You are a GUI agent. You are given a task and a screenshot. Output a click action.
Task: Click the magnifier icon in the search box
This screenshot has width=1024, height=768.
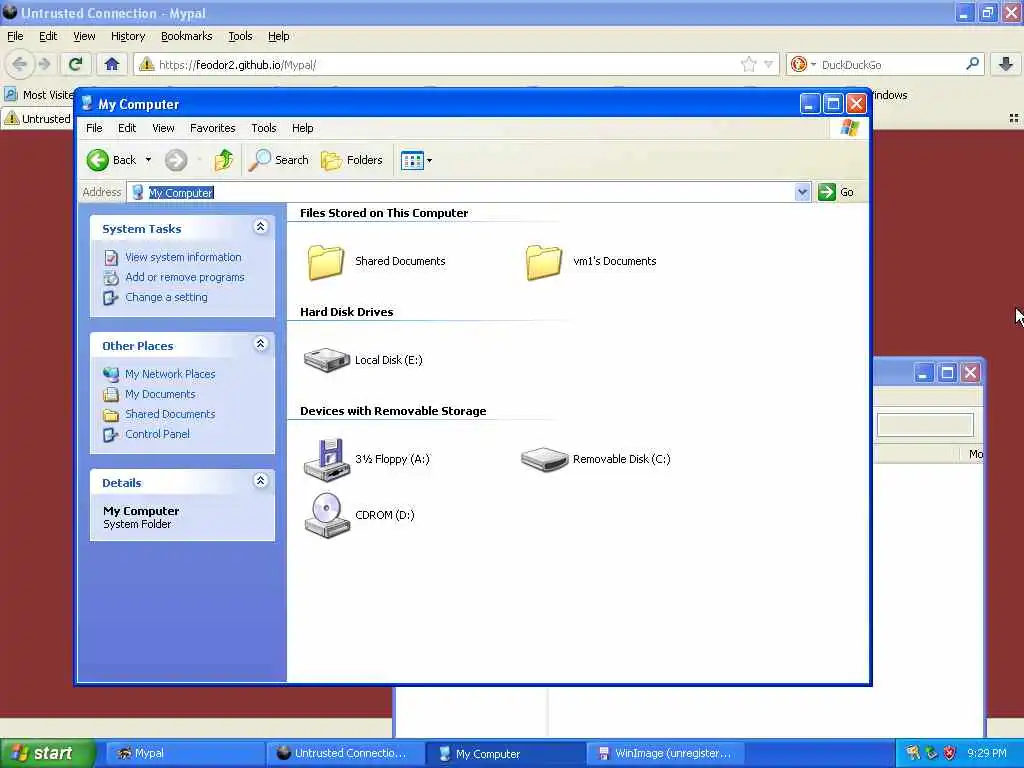tap(972, 64)
